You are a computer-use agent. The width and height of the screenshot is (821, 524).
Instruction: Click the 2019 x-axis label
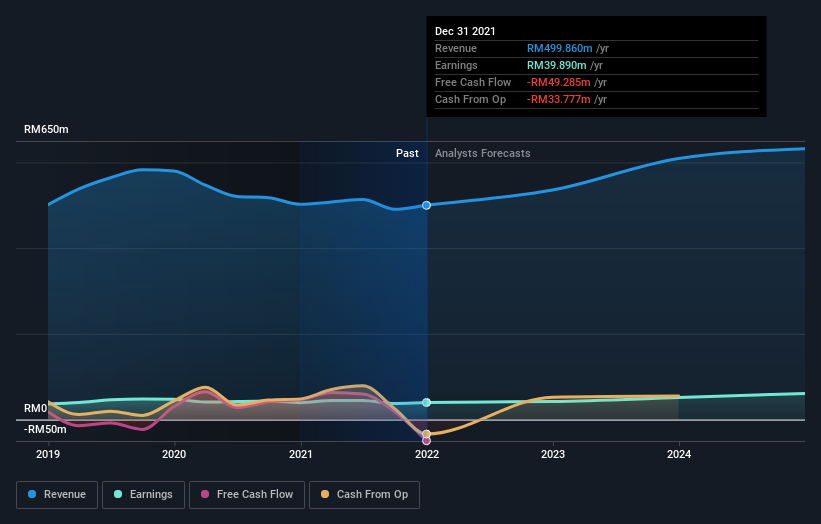tap(48, 454)
